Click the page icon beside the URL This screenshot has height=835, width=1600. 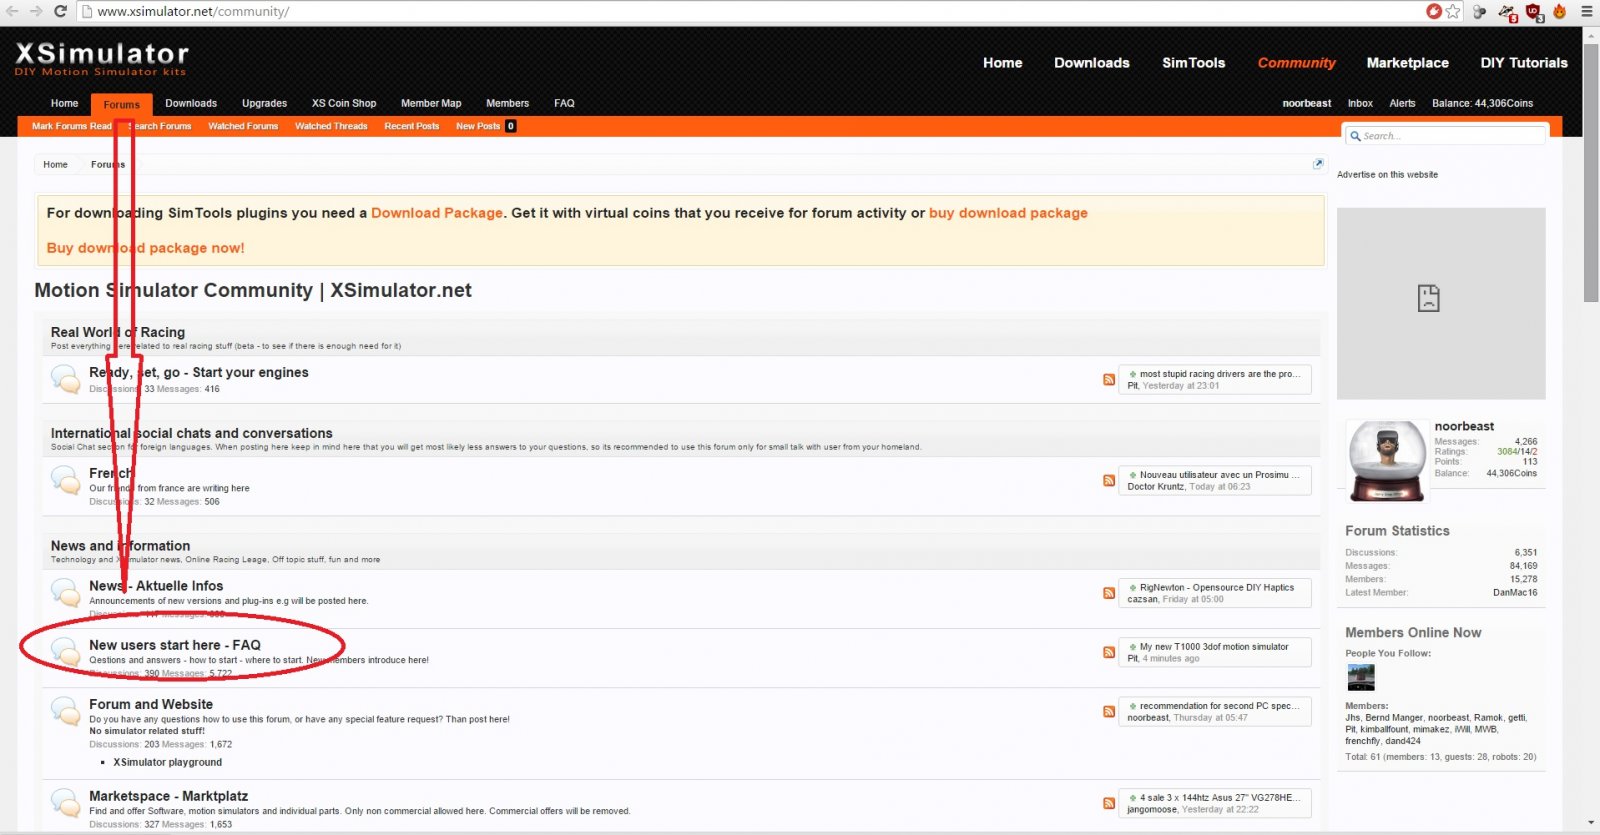point(87,11)
